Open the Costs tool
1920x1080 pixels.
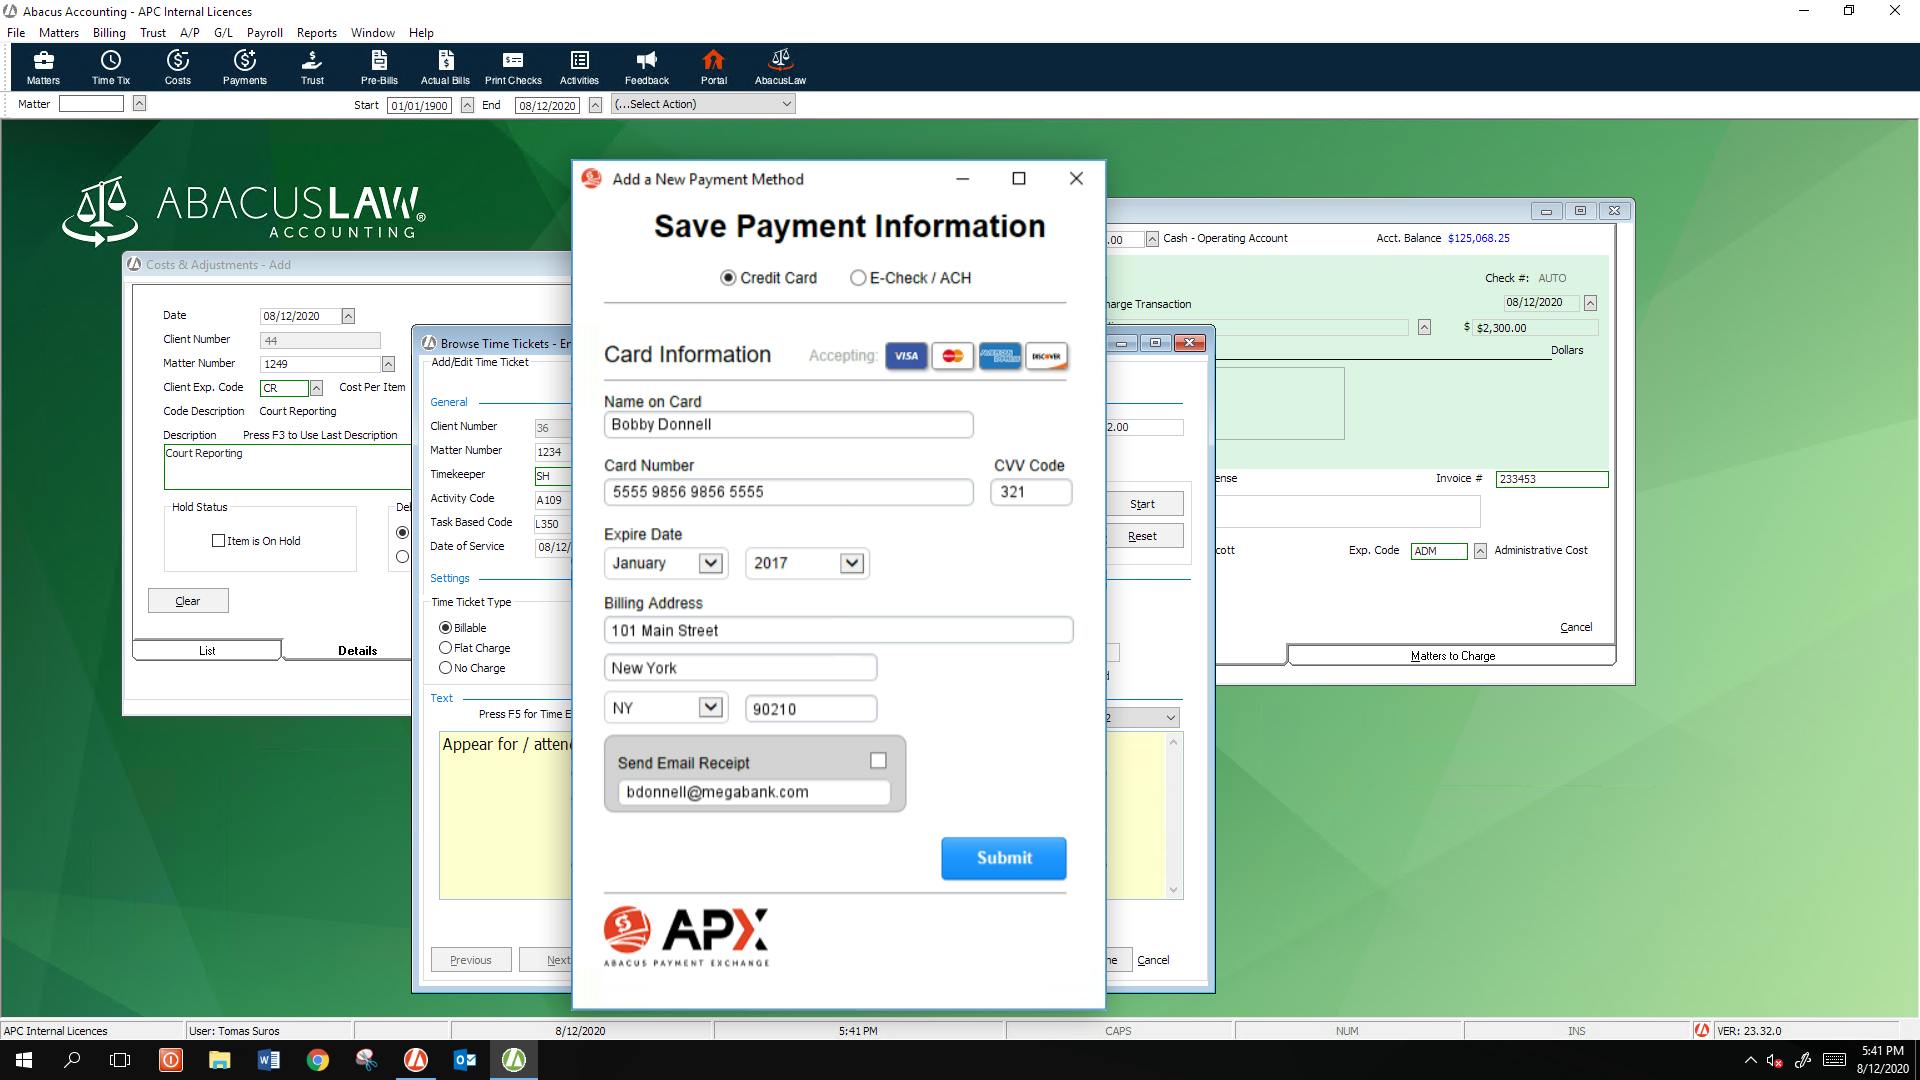pos(177,66)
